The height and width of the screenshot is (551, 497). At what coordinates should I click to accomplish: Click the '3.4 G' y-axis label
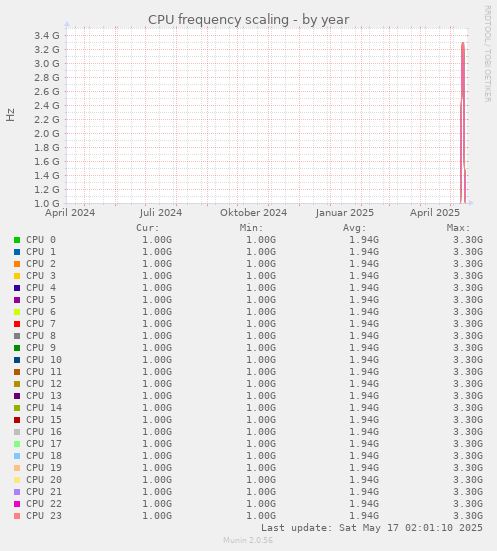pos(47,35)
